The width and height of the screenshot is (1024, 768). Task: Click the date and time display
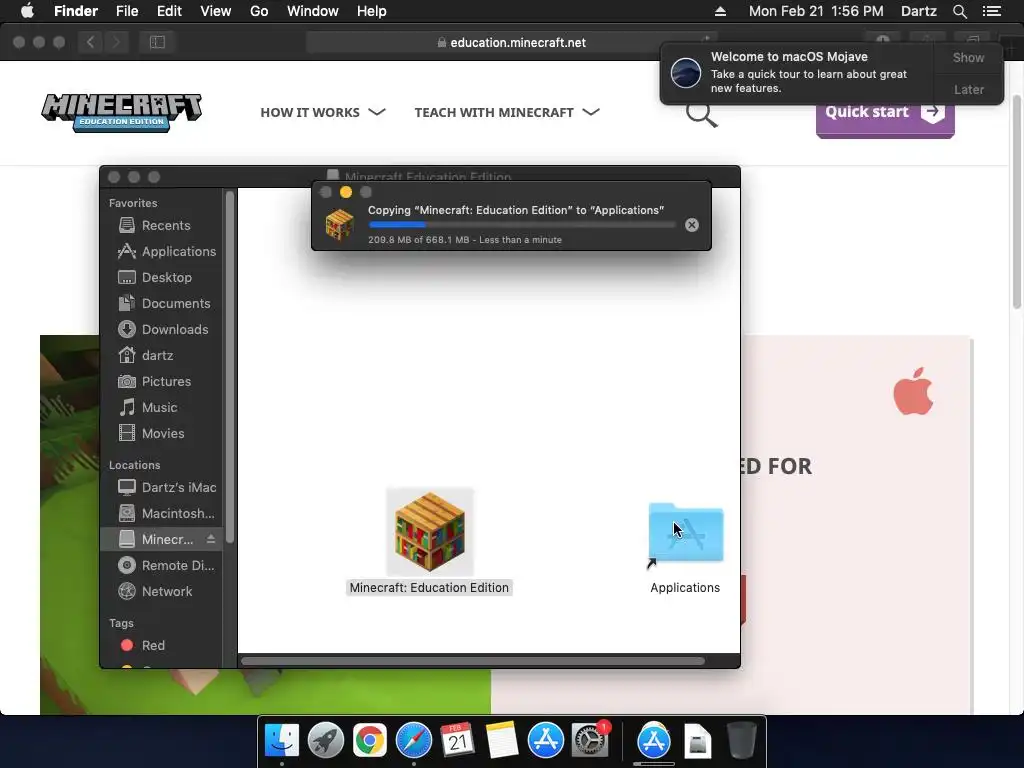coord(816,11)
